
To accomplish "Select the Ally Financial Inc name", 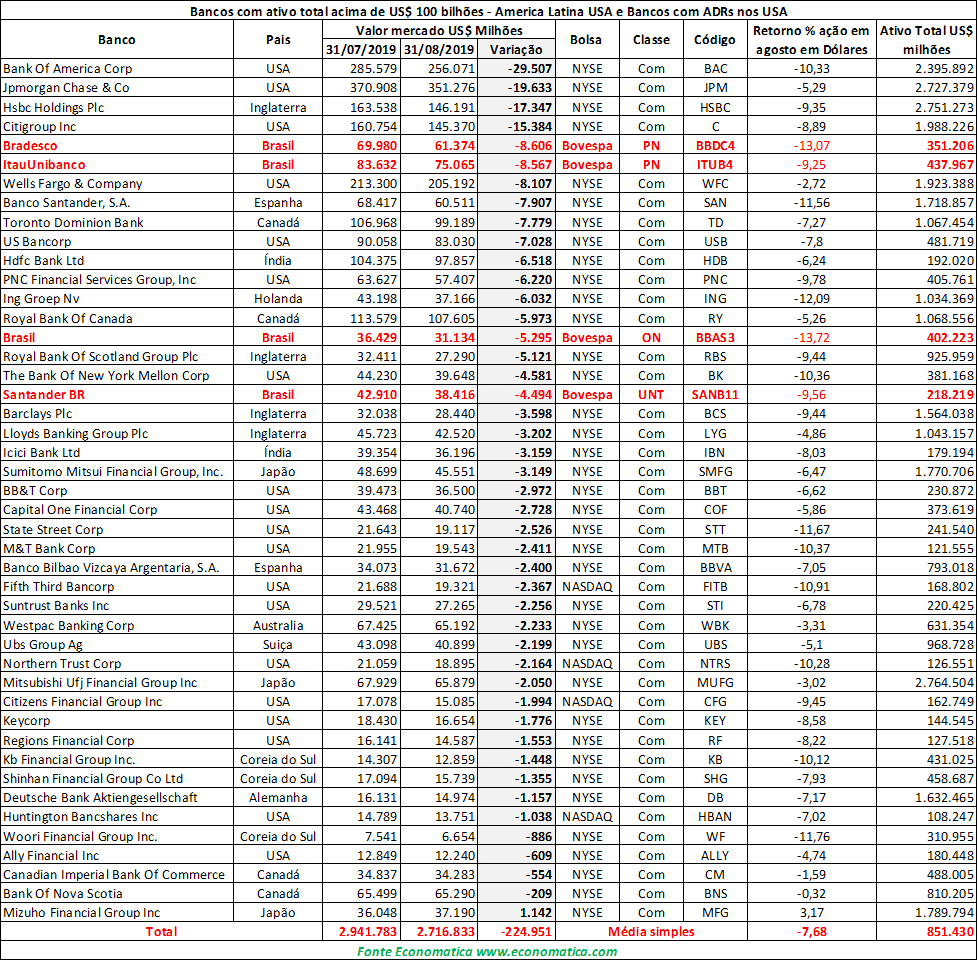I will click(51, 856).
